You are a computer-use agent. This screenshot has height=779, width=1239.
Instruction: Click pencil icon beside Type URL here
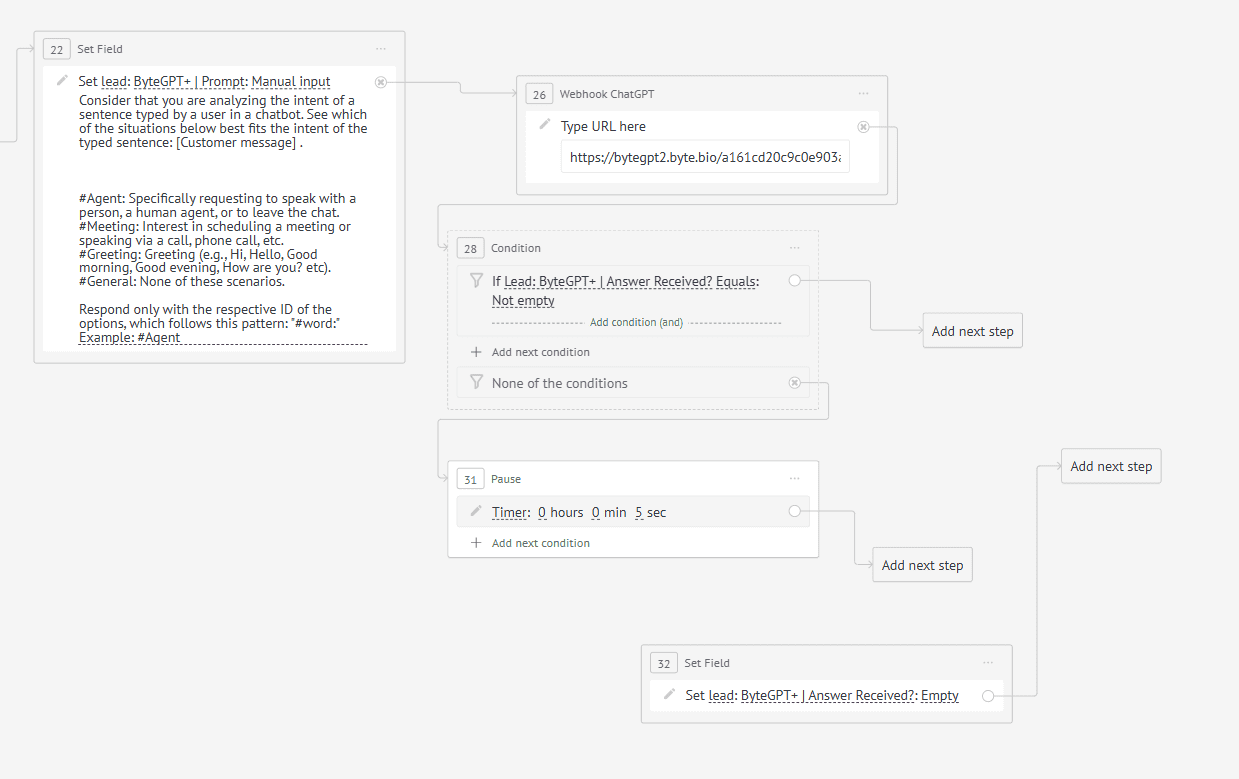coord(545,125)
